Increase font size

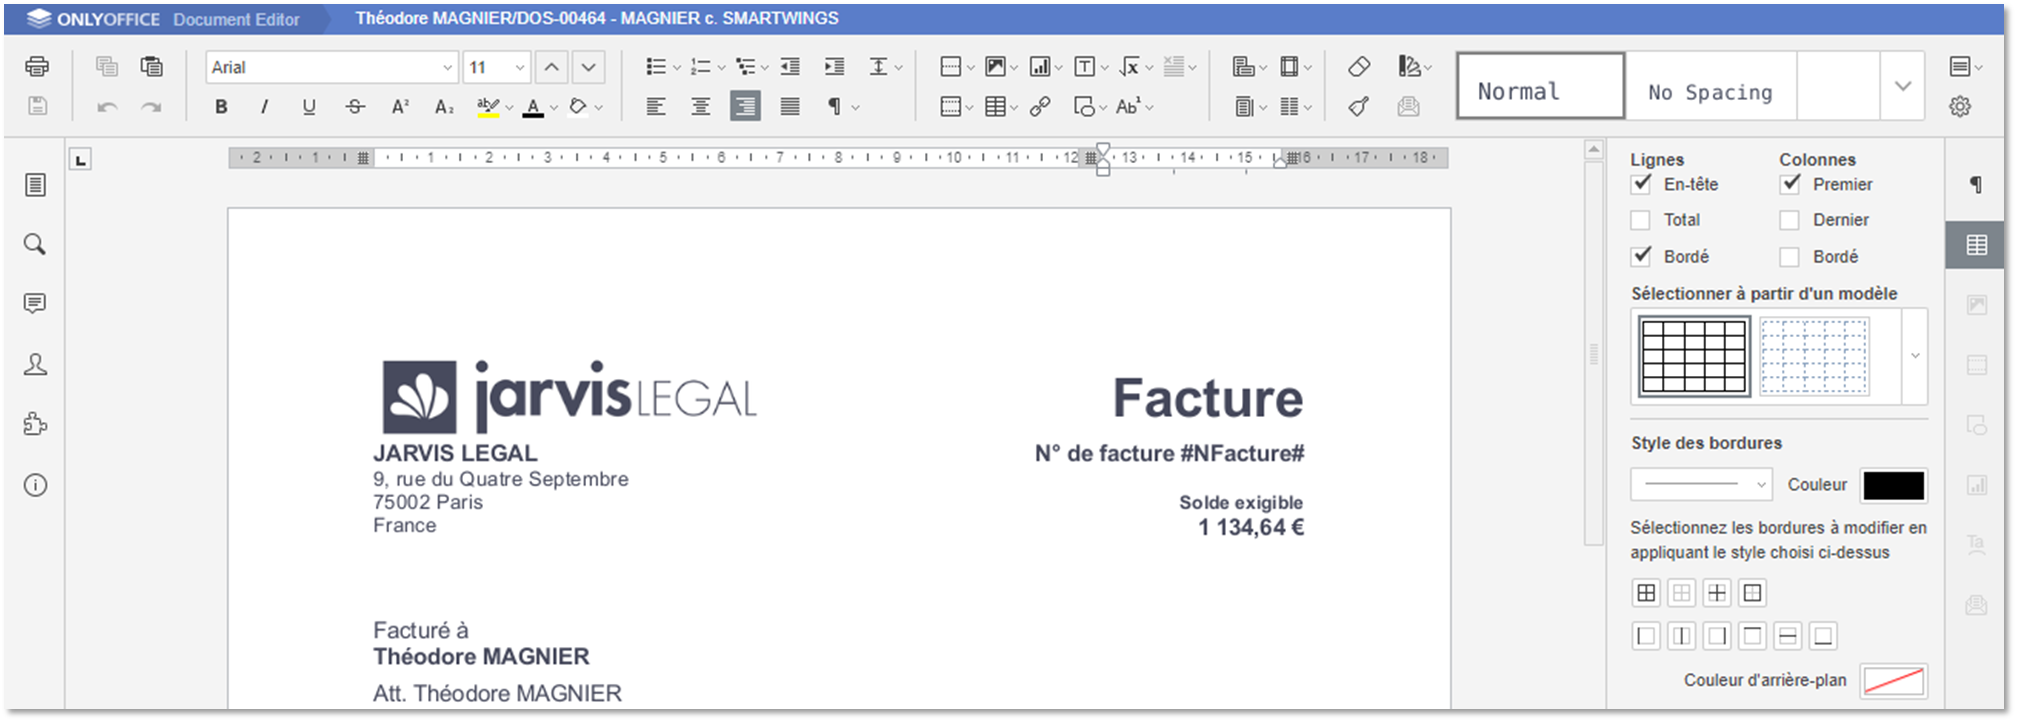coord(551,67)
